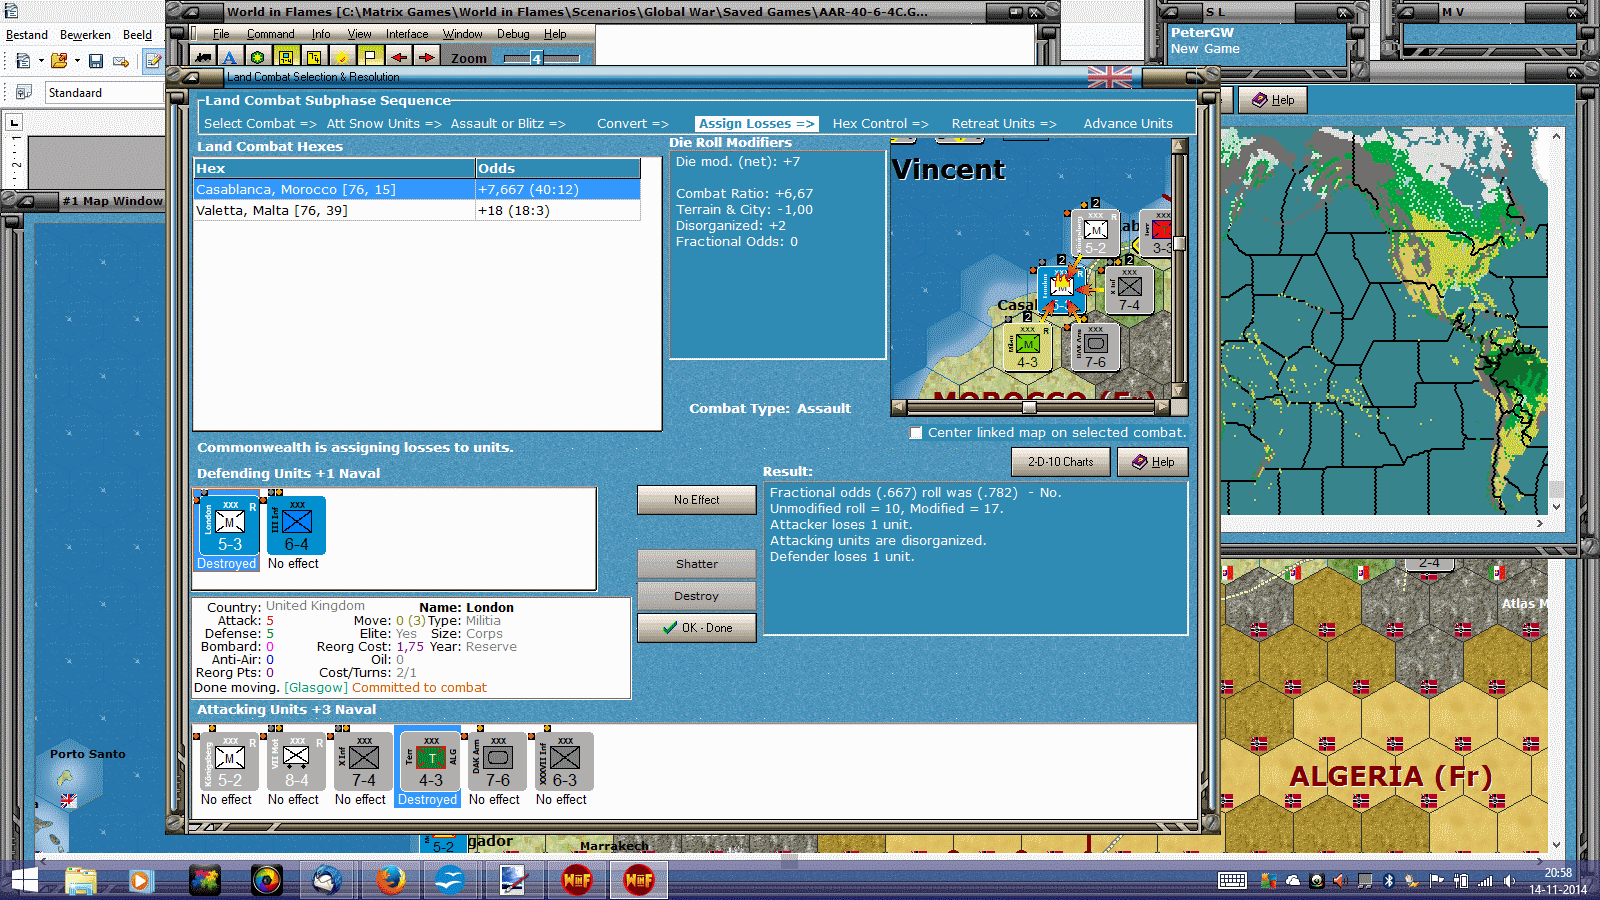Viewport: 1600px width, 900px height.
Task: Open the folder dropdown arrow in the editor toolbar
Action: point(77,61)
